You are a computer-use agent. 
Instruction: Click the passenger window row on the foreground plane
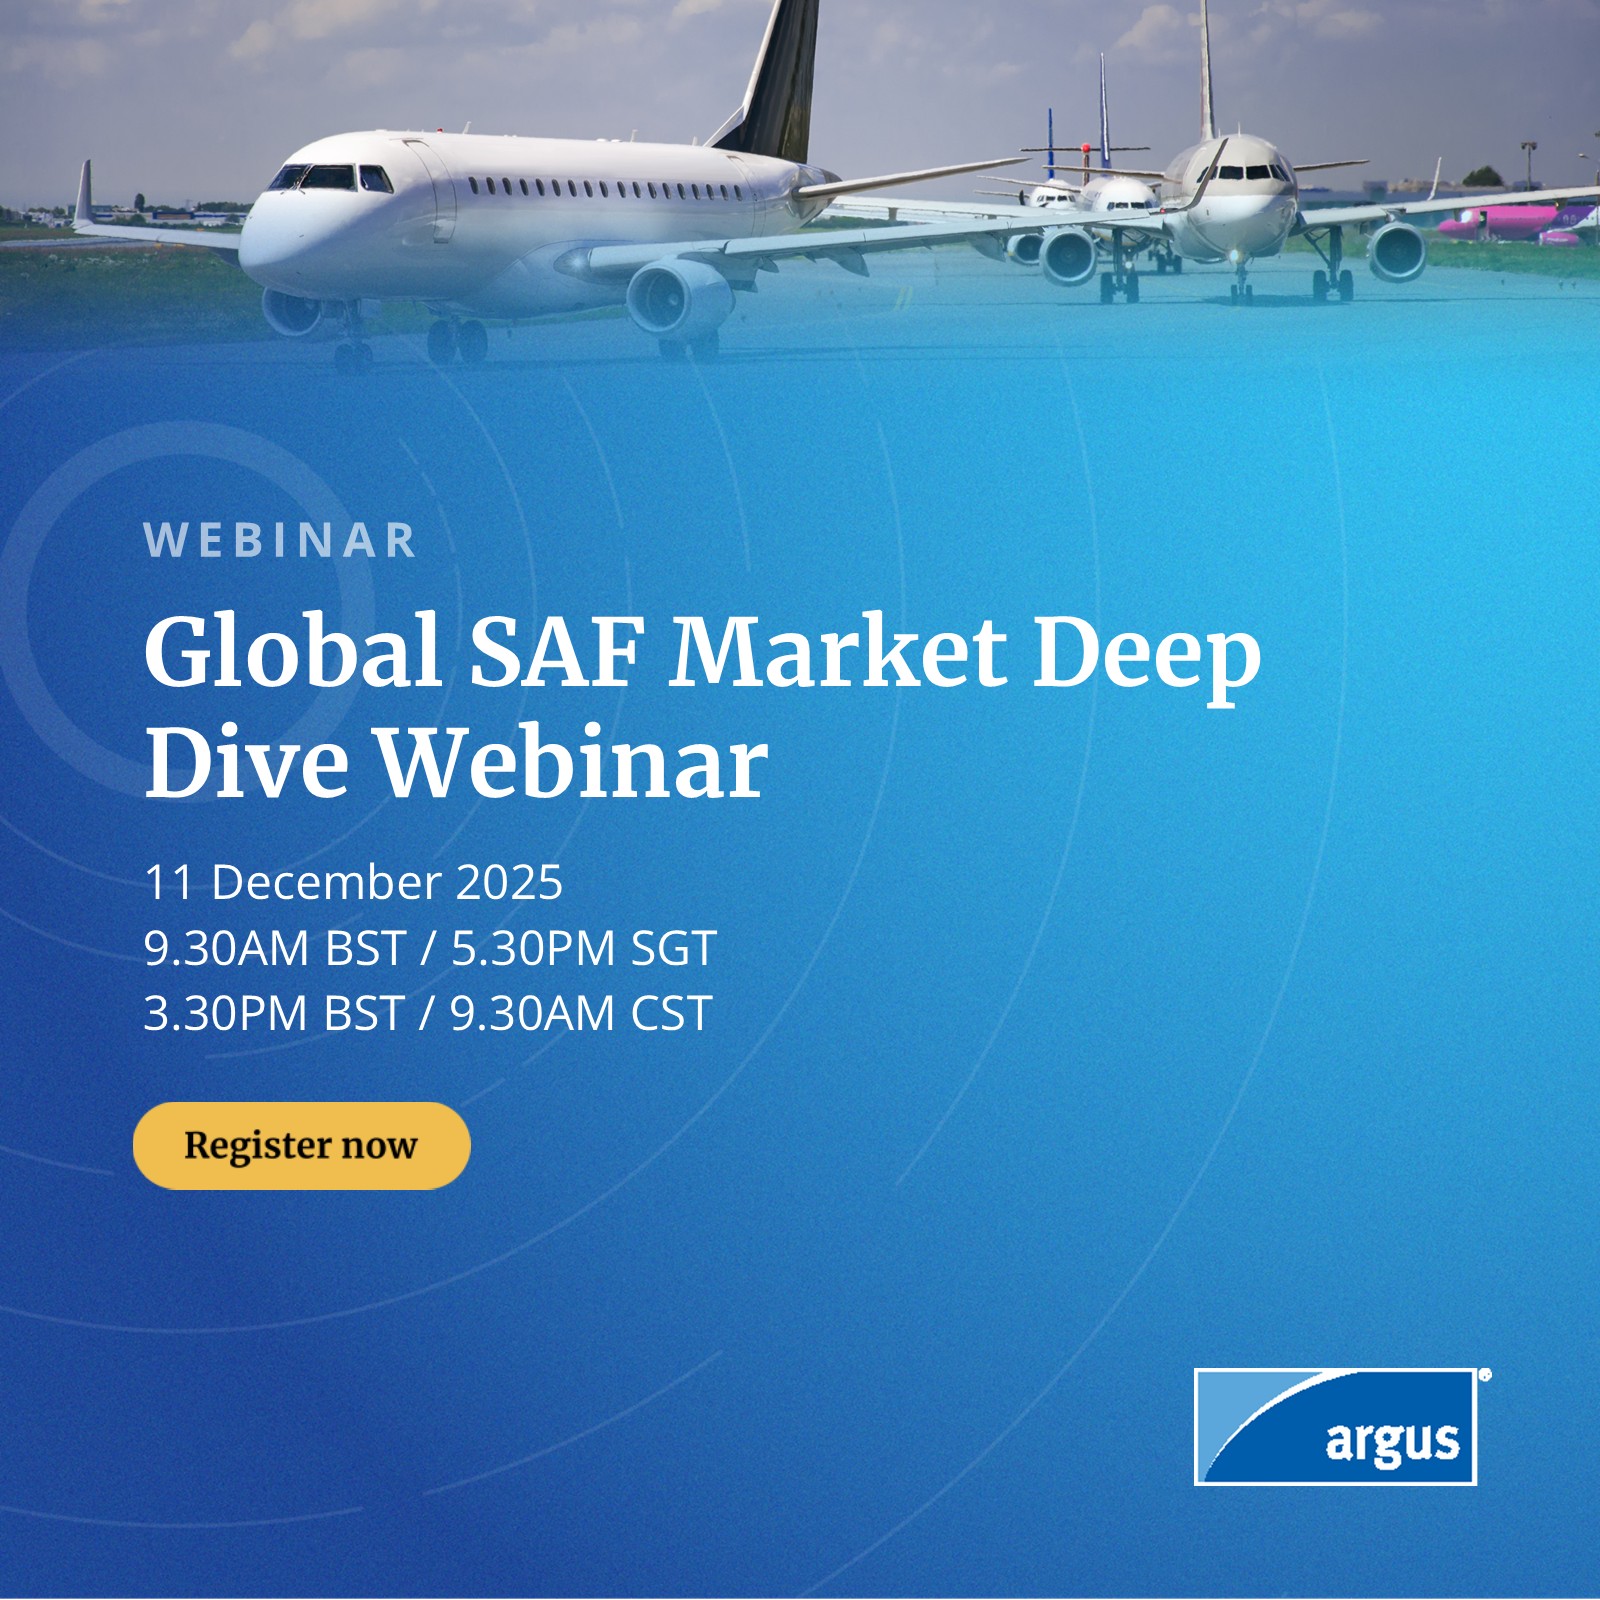tap(610, 188)
